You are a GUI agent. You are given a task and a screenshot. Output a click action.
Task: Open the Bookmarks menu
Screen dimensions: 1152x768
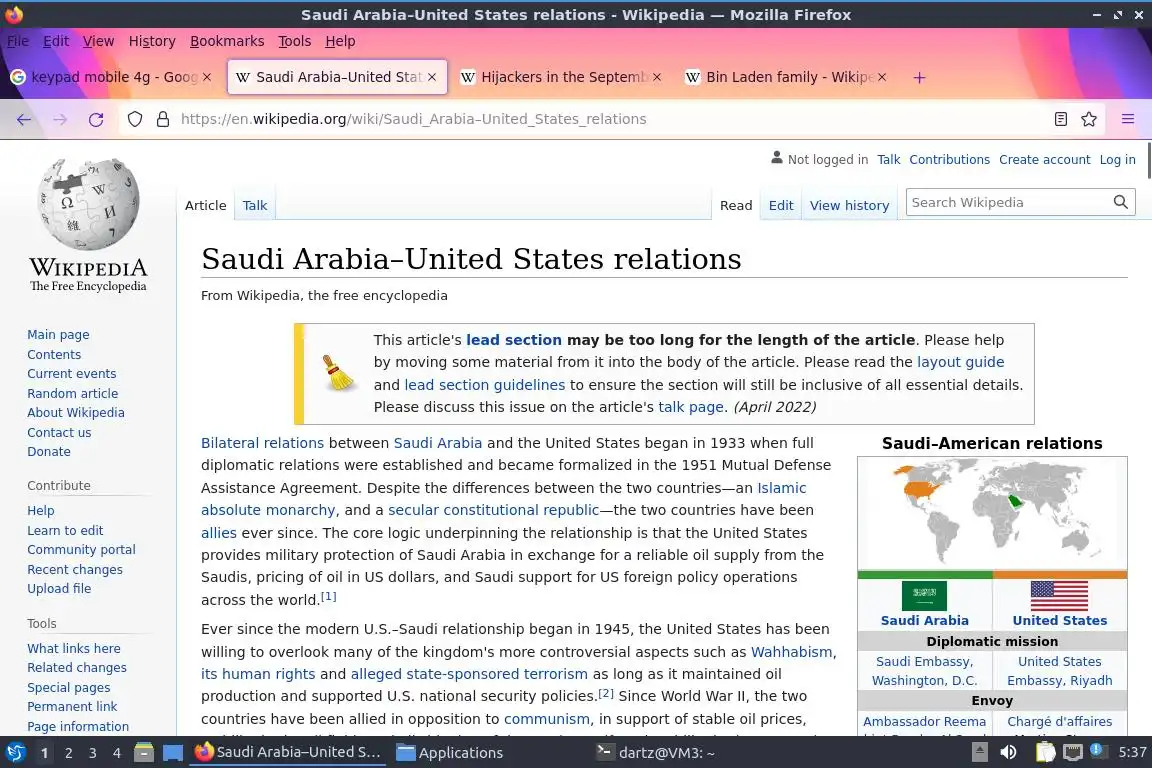[227, 41]
